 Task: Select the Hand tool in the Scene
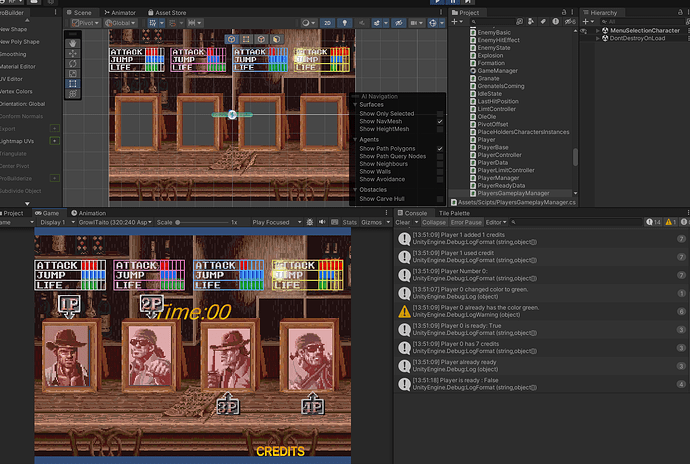pos(73,44)
